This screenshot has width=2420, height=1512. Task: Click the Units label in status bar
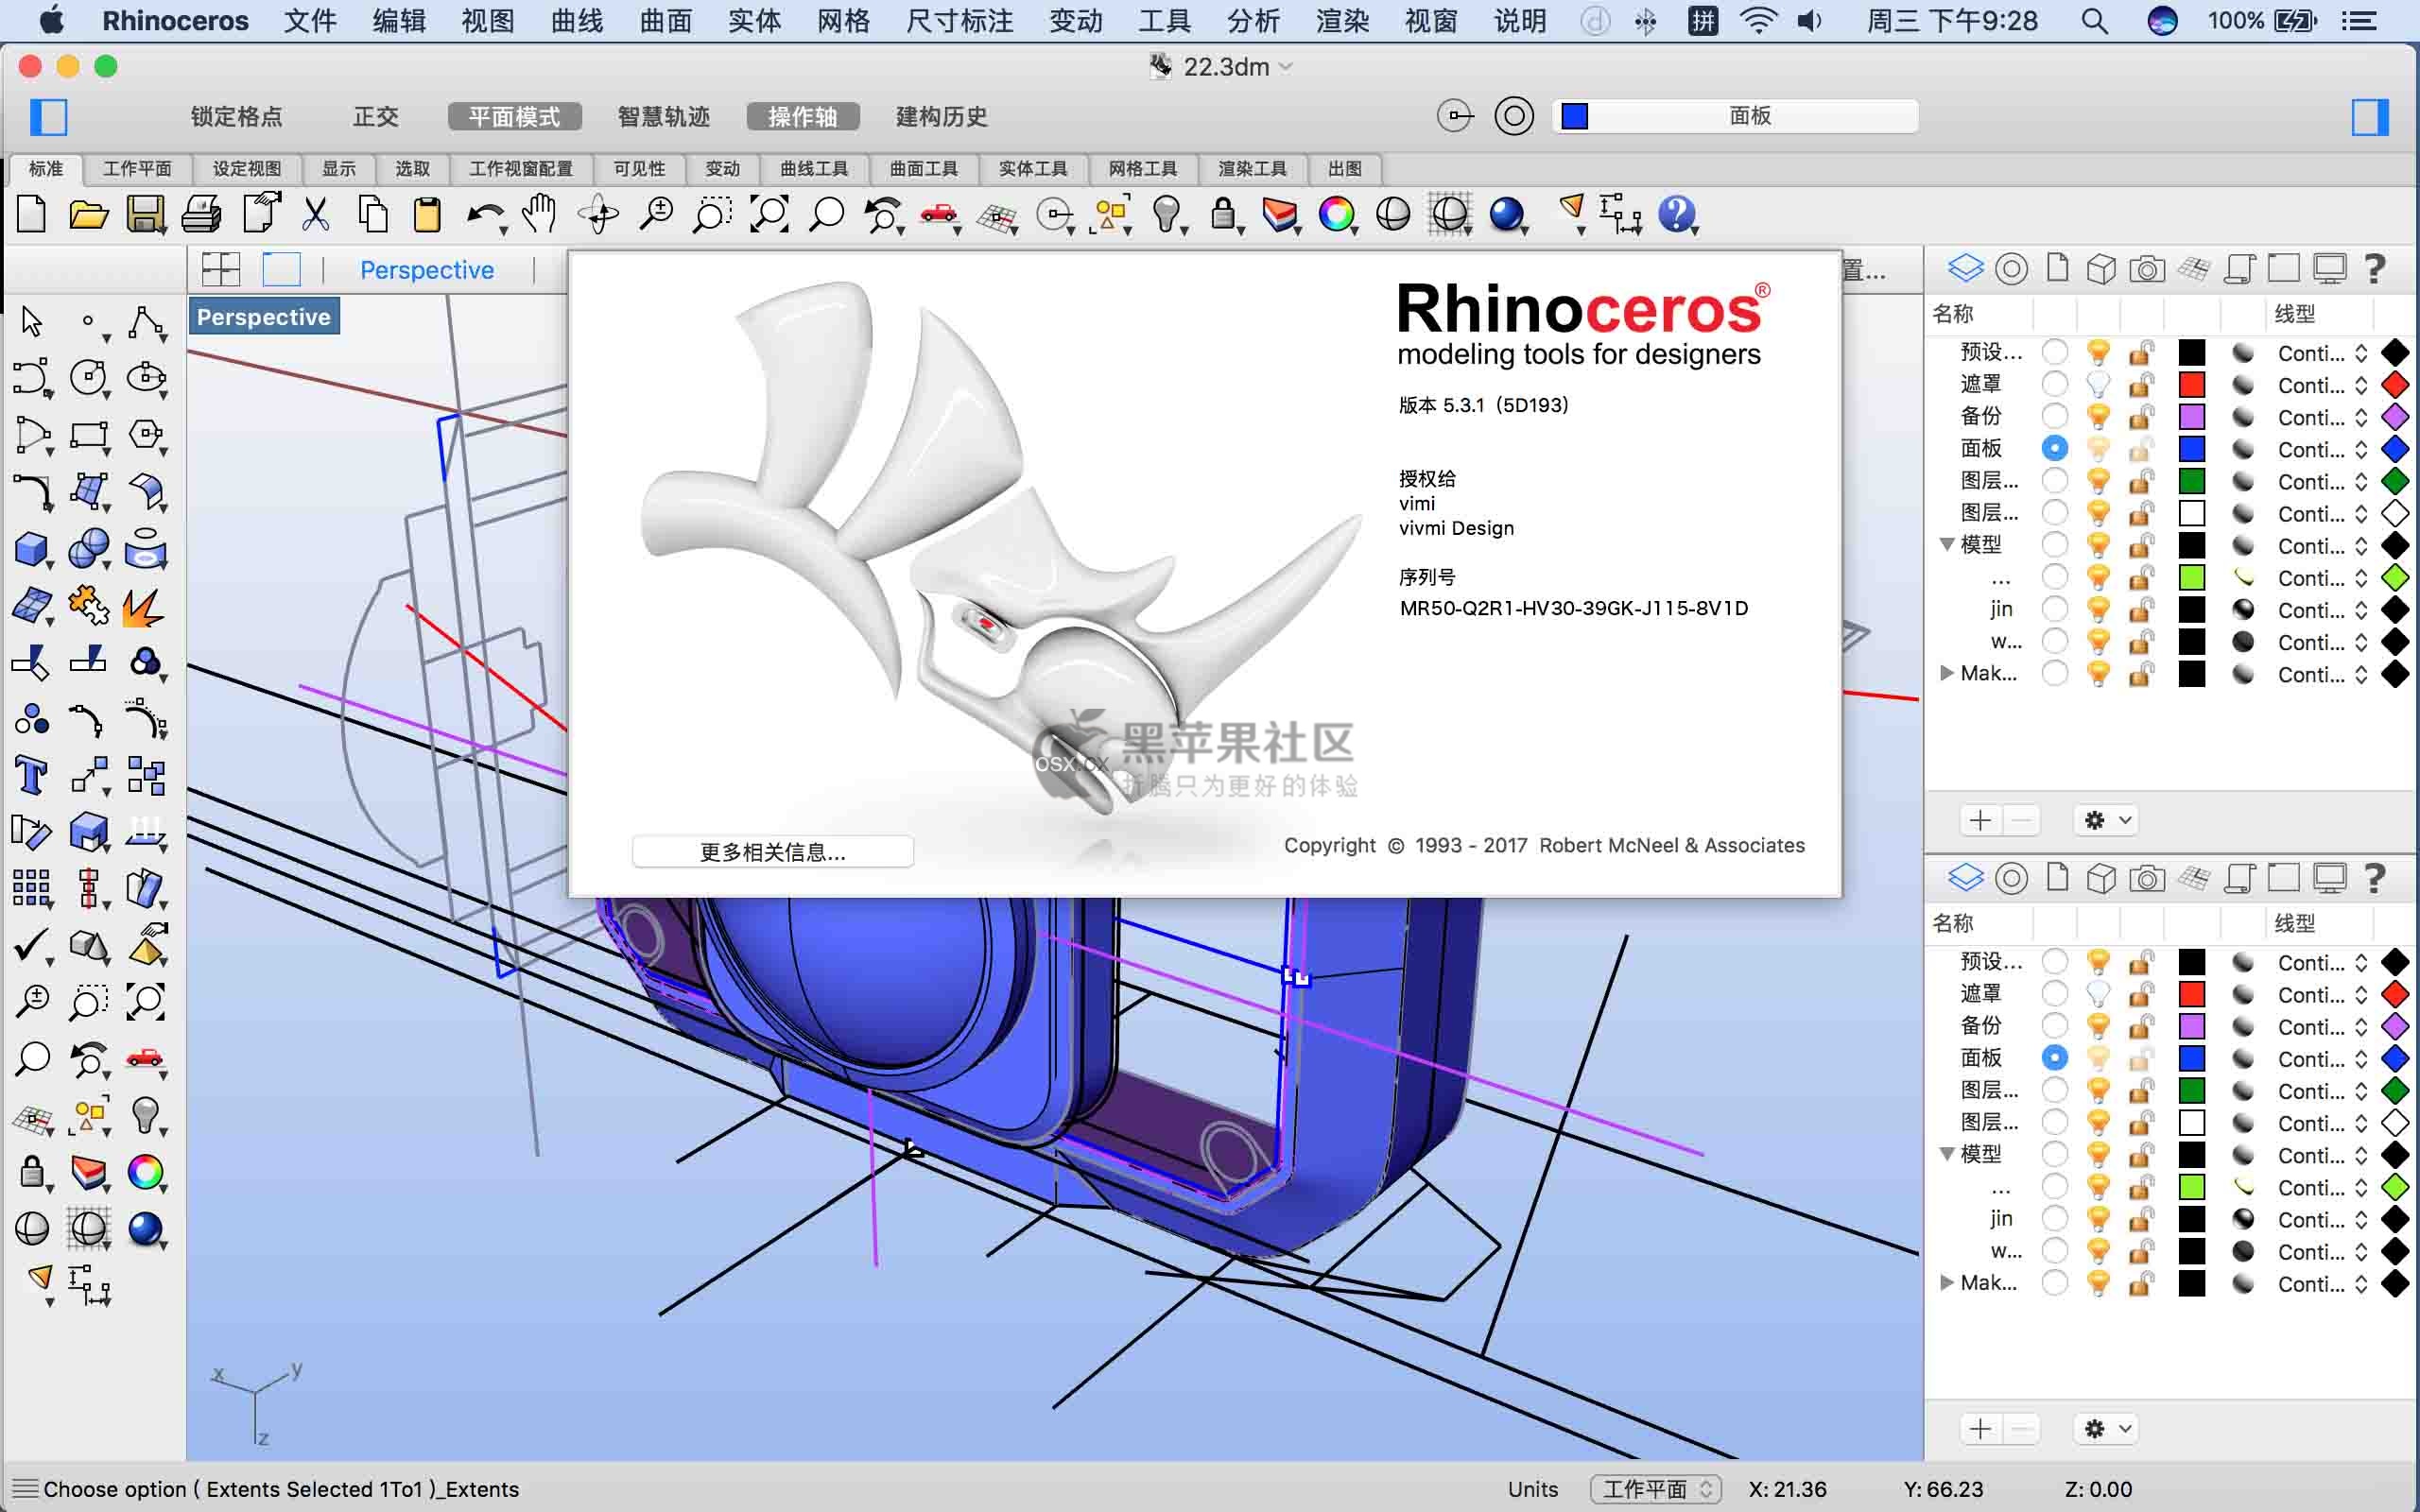1532,1489
